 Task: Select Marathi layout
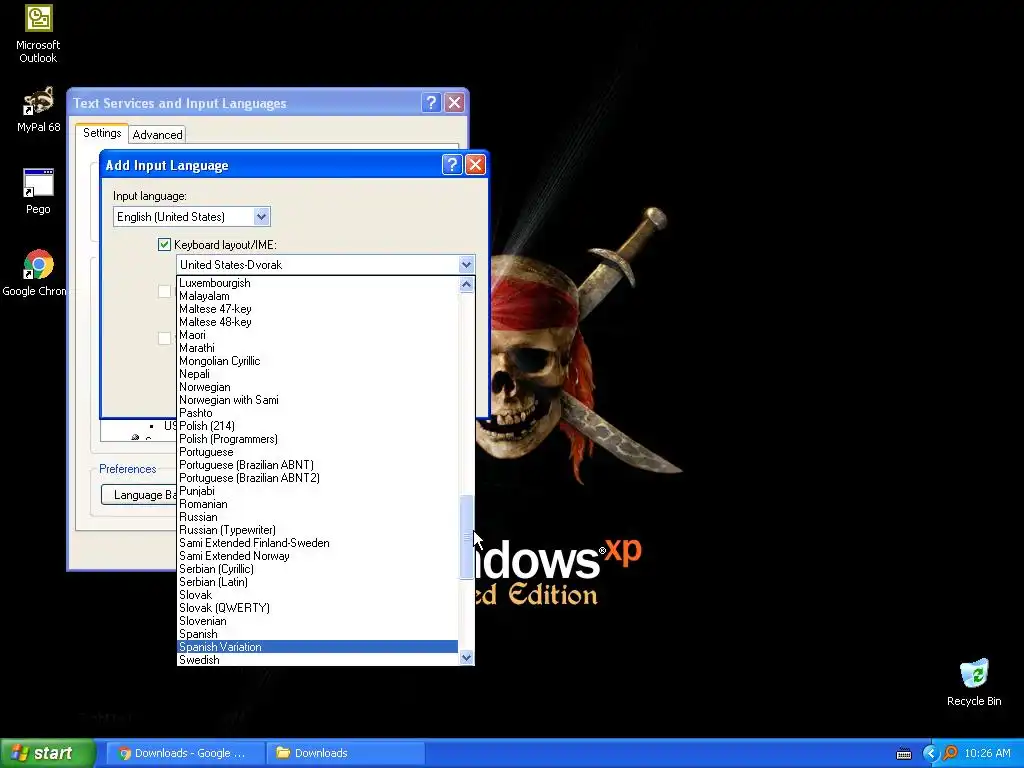pyautogui.click(x=317, y=348)
